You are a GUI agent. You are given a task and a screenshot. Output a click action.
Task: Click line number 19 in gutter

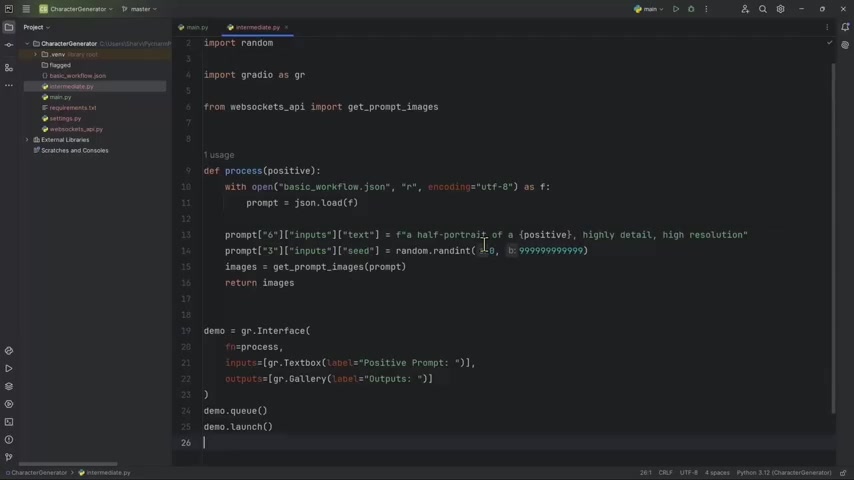[186, 331]
